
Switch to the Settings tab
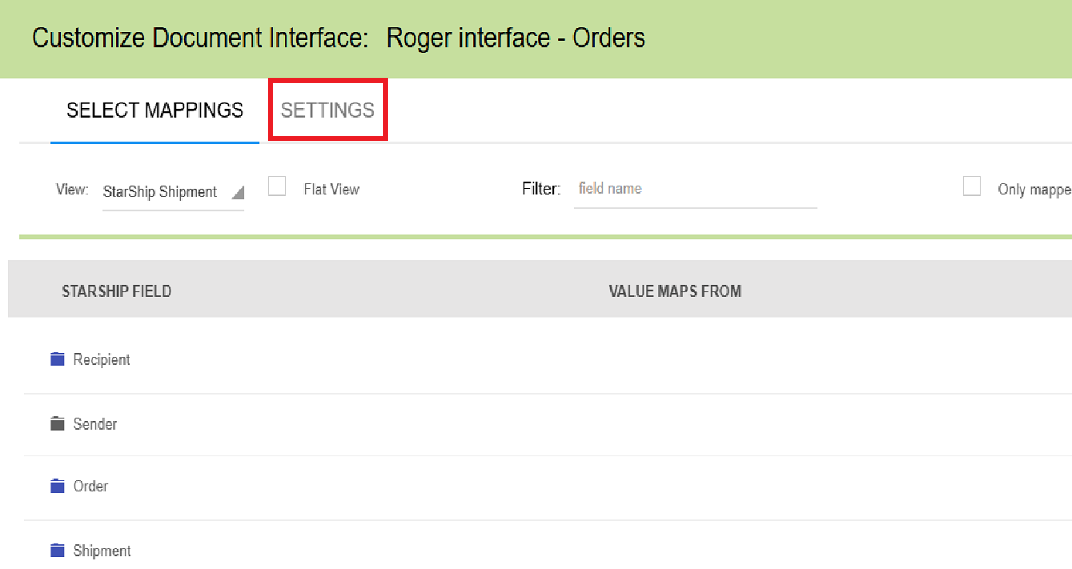[x=327, y=110]
